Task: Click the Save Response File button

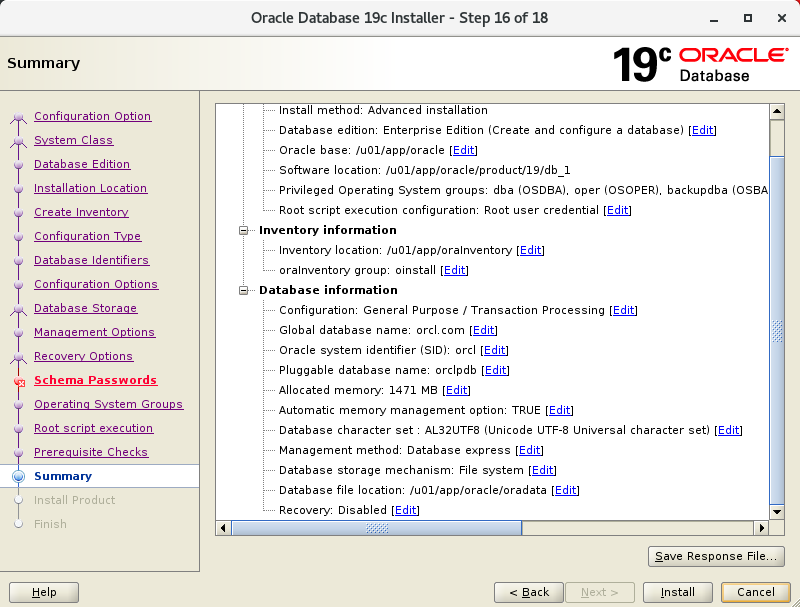Action: tap(716, 556)
